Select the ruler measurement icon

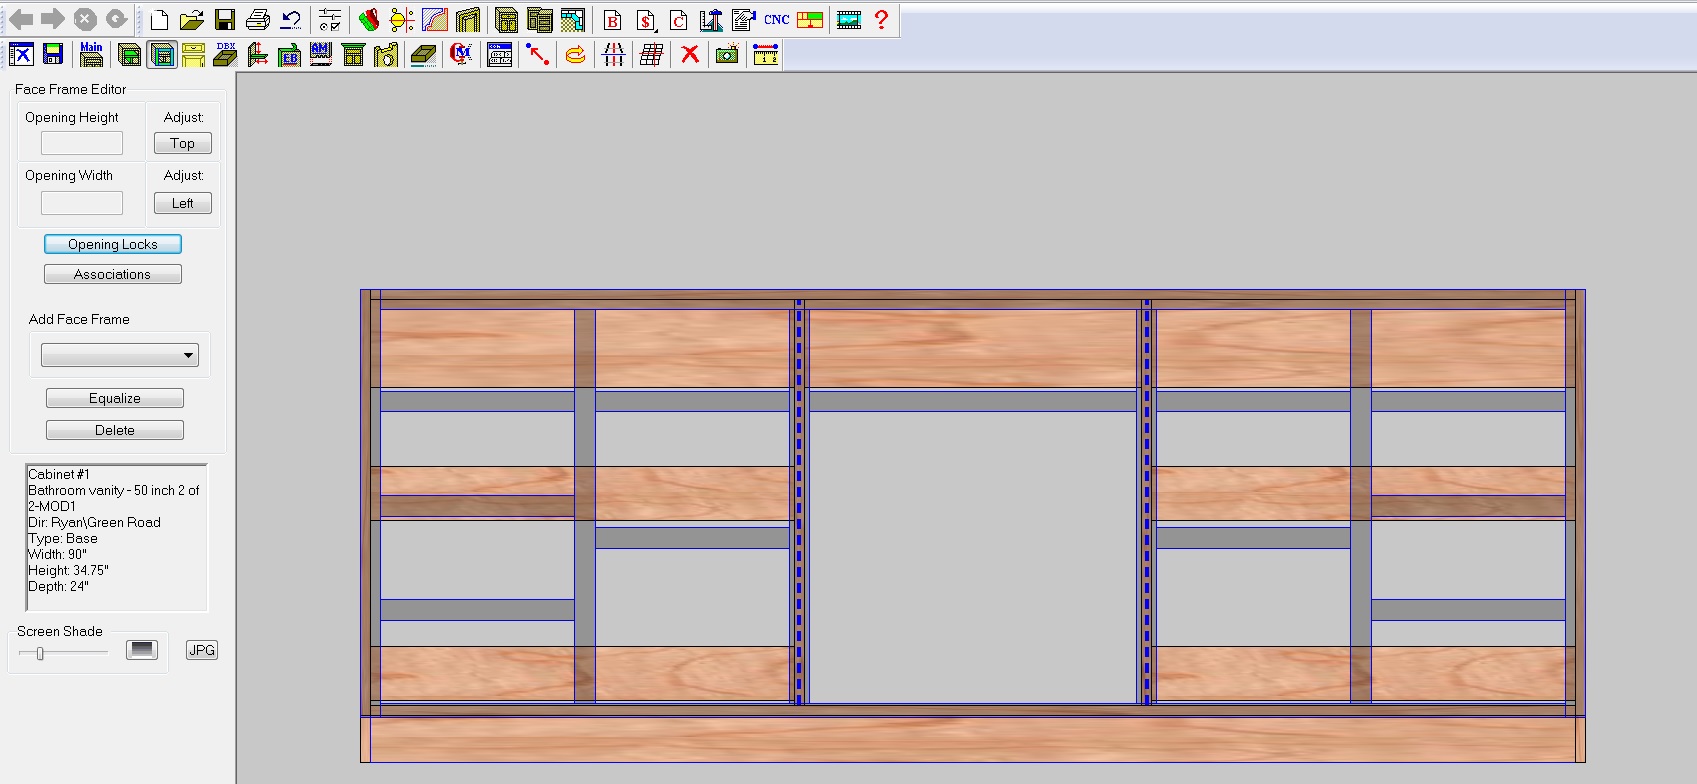(765, 55)
